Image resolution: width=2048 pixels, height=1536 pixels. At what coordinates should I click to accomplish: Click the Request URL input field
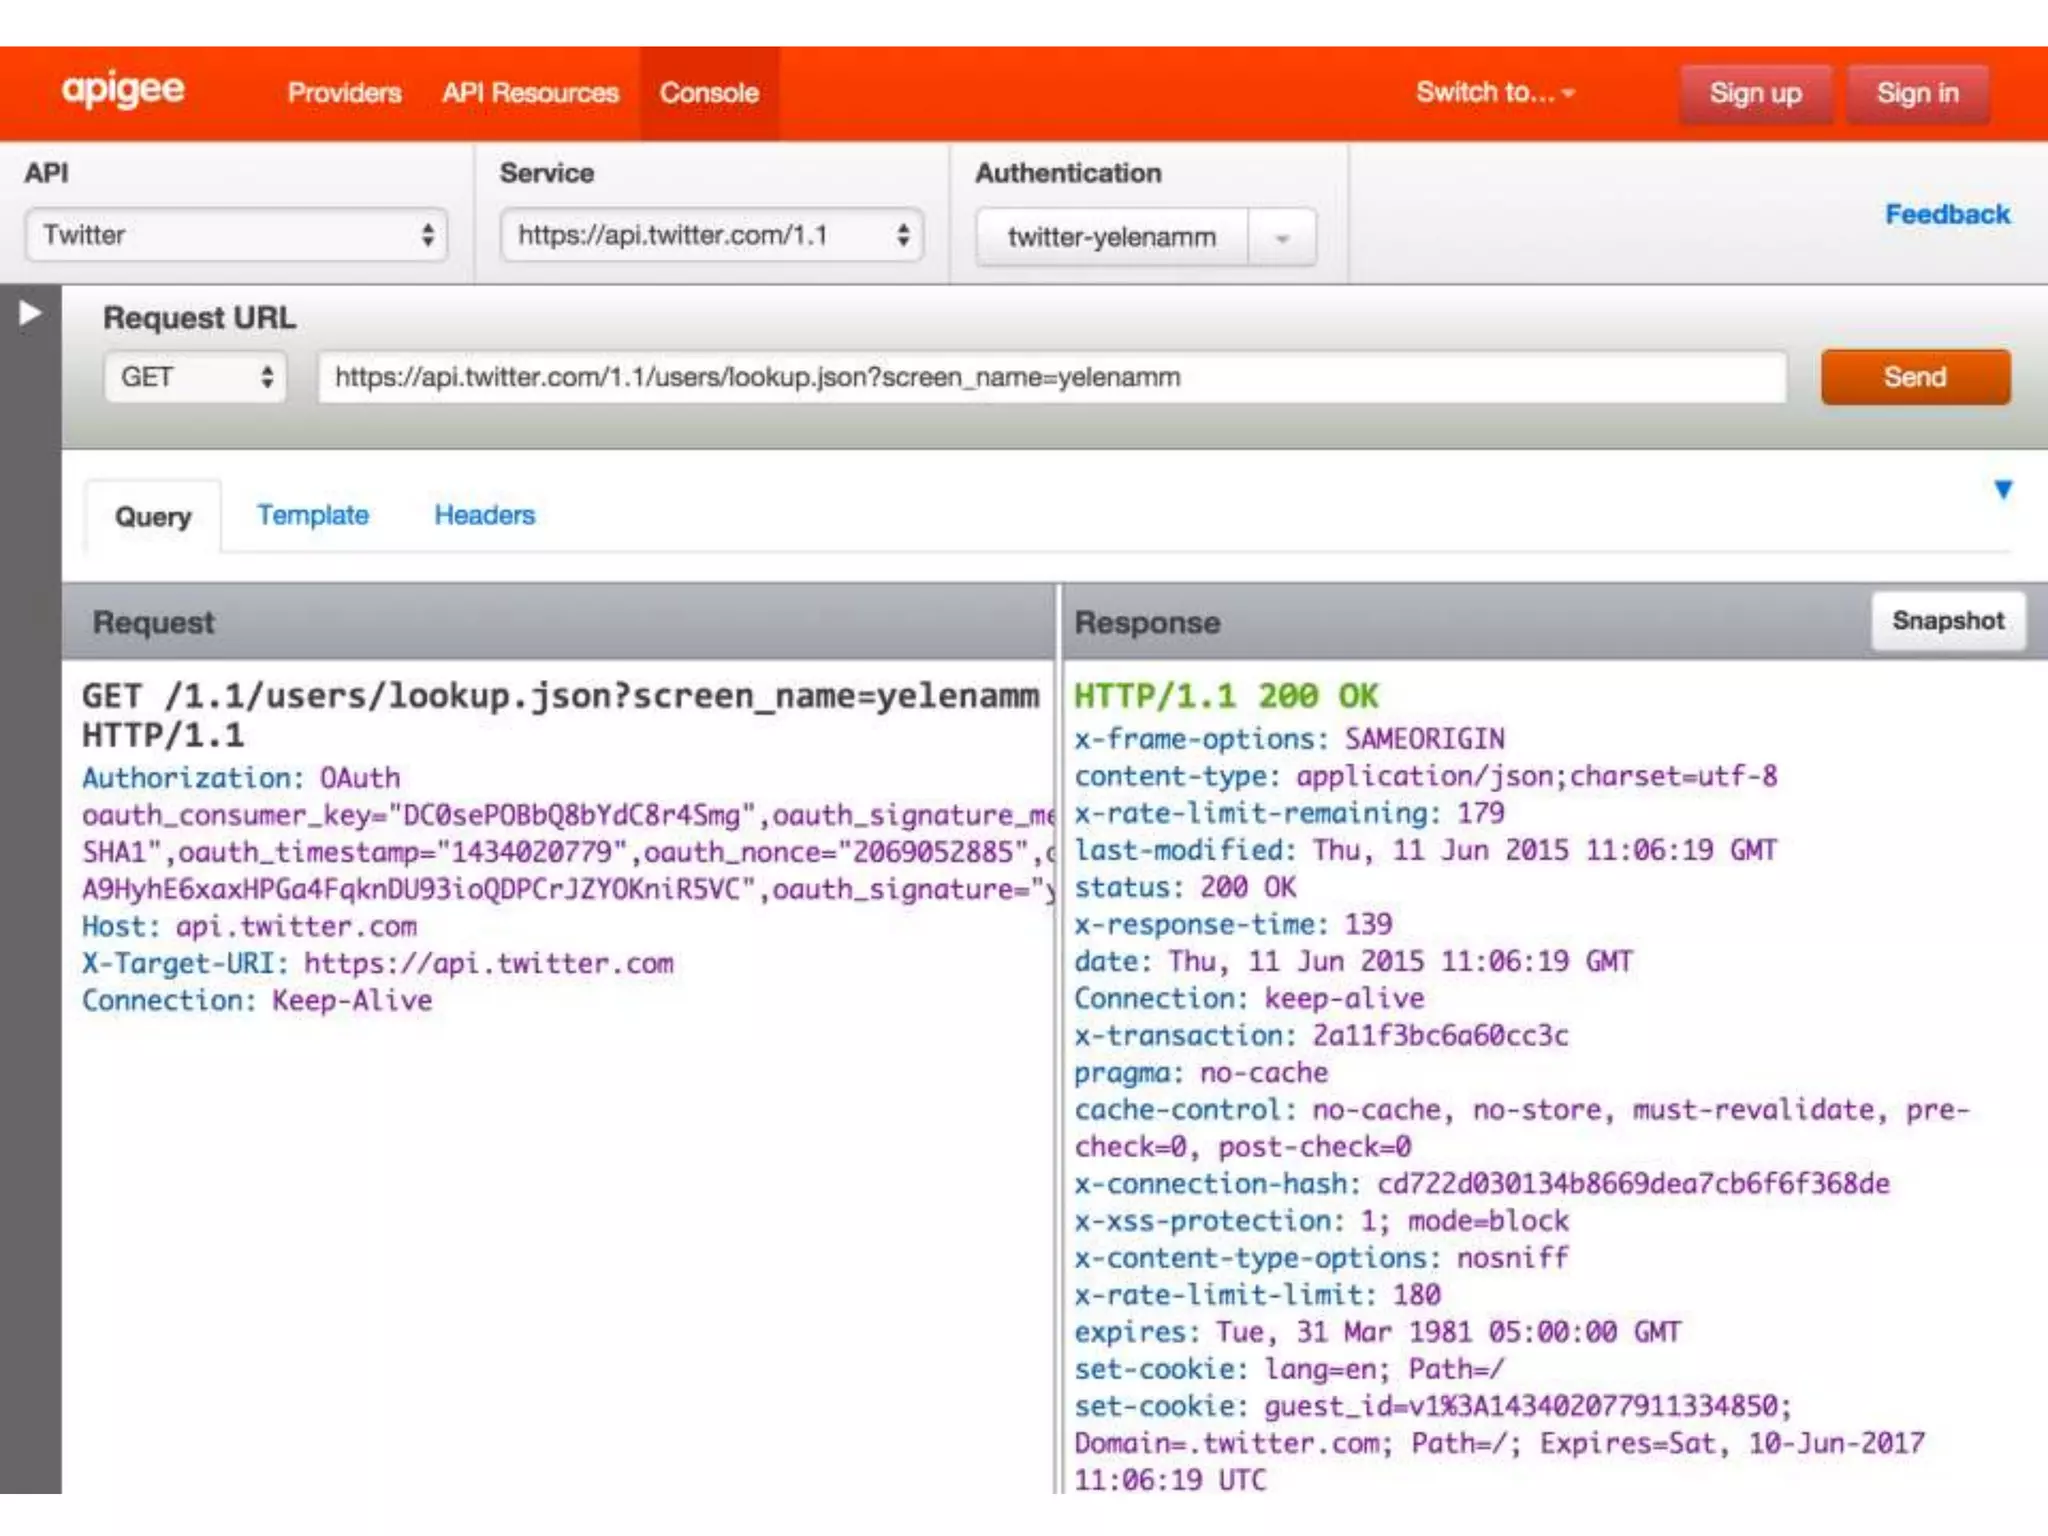1050,378
